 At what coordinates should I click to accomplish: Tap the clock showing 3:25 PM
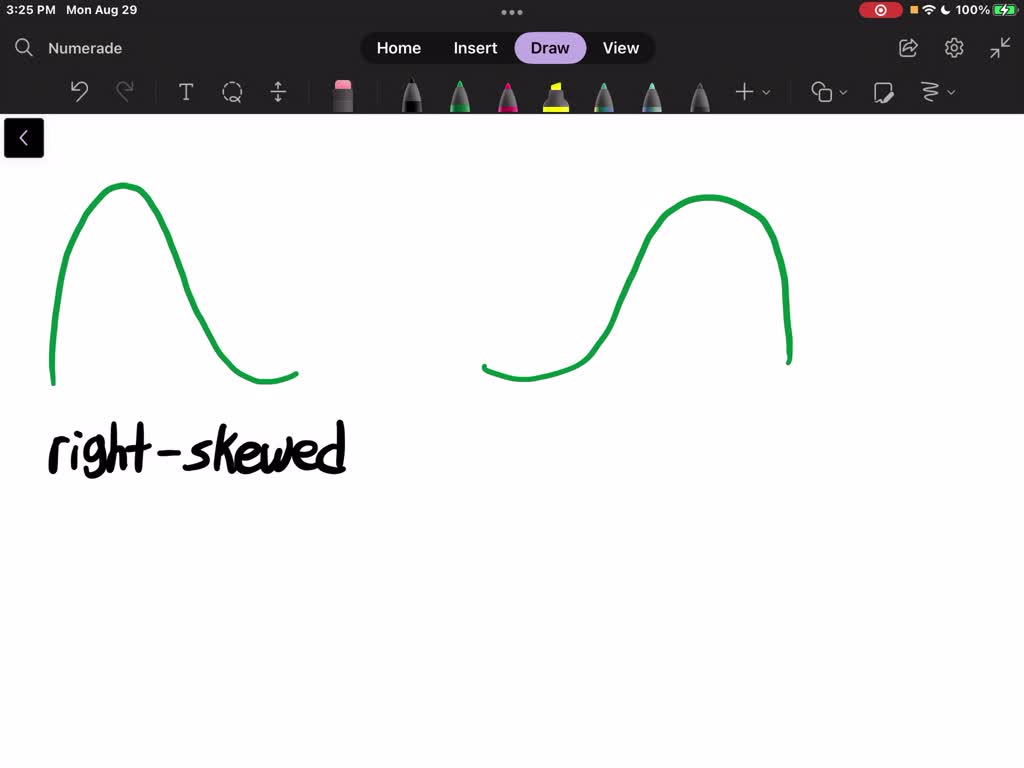click(x=31, y=10)
